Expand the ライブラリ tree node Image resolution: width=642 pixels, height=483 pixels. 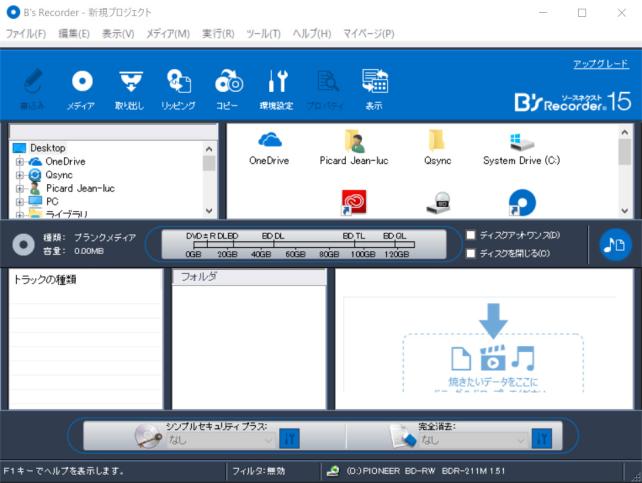19,214
